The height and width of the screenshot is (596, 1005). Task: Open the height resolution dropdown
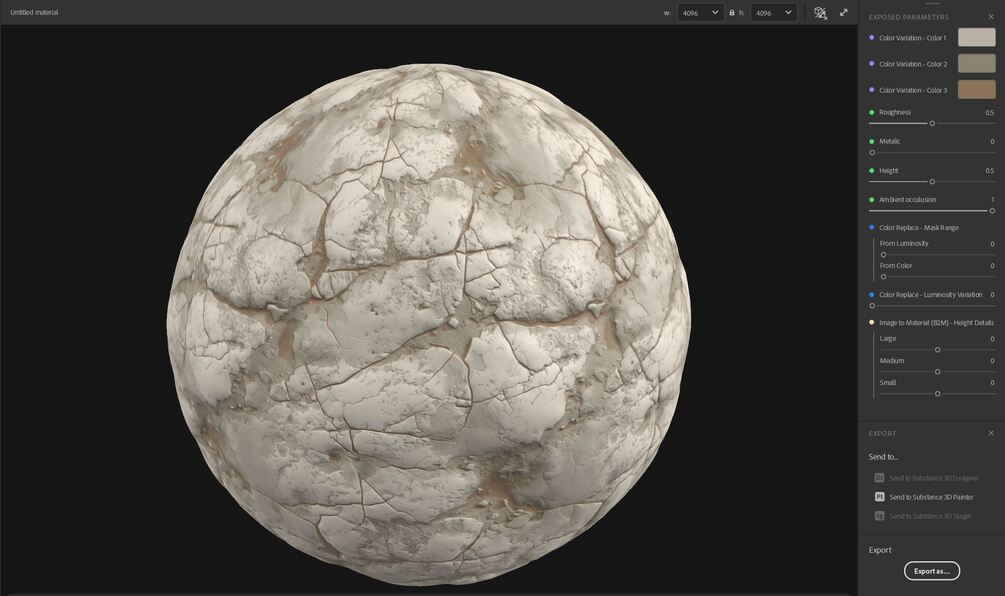pyautogui.click(x=773, y=13)
